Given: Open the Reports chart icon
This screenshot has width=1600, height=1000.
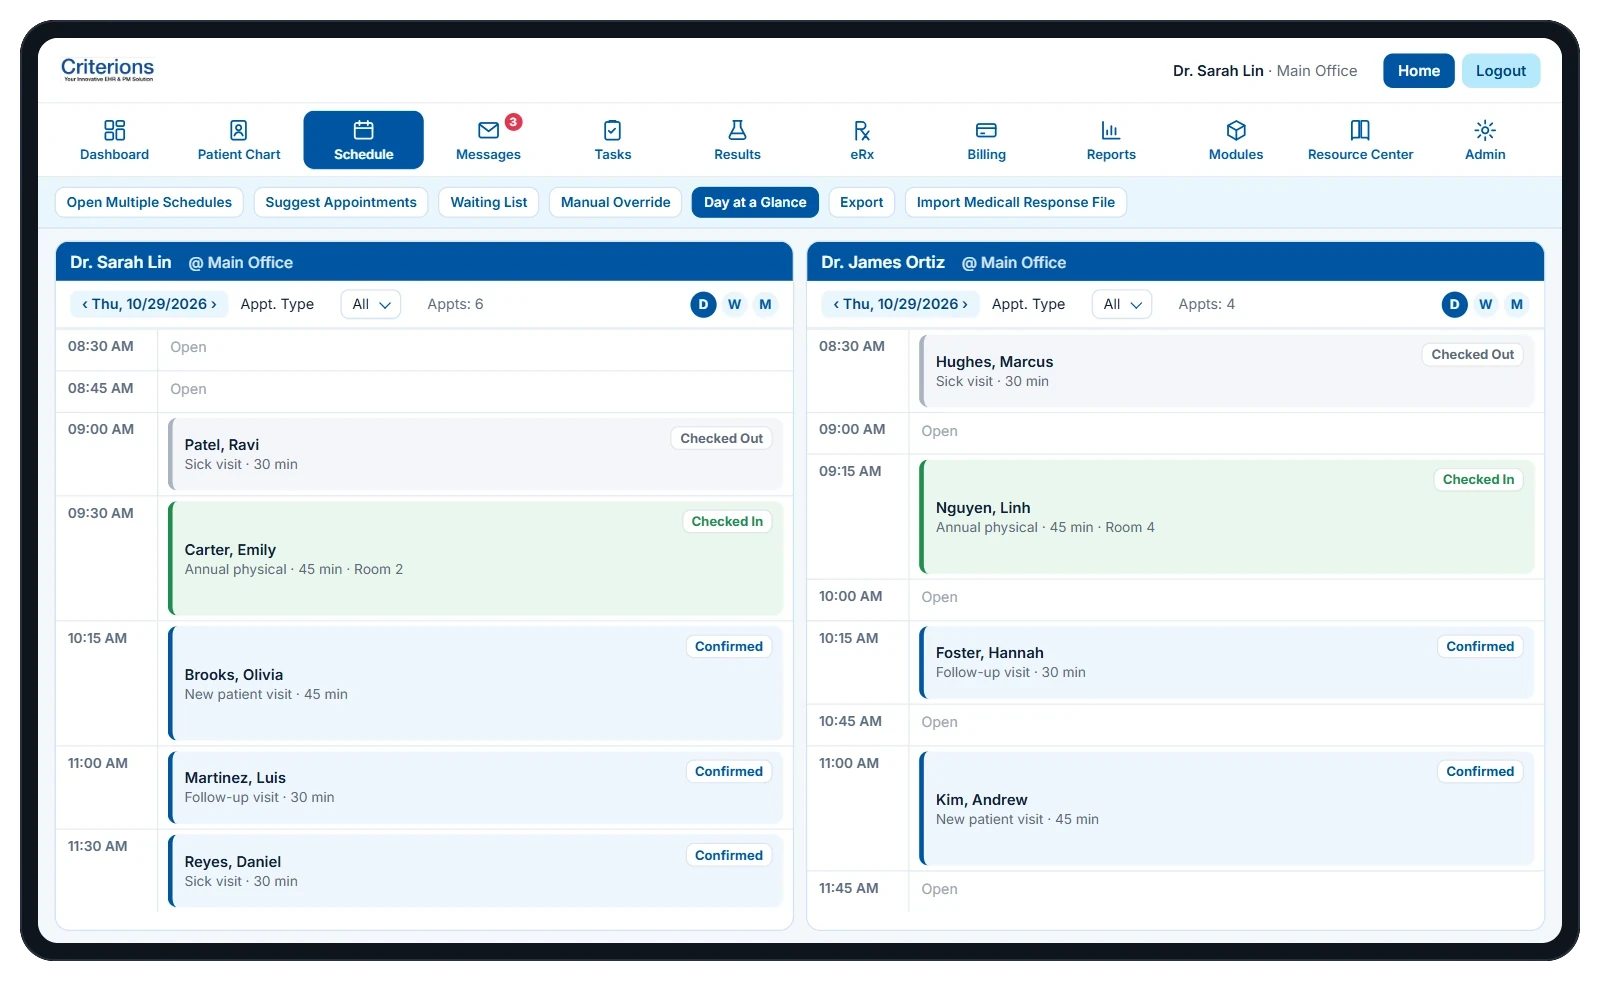Looking at the screenshot, I should [1111, 131].
